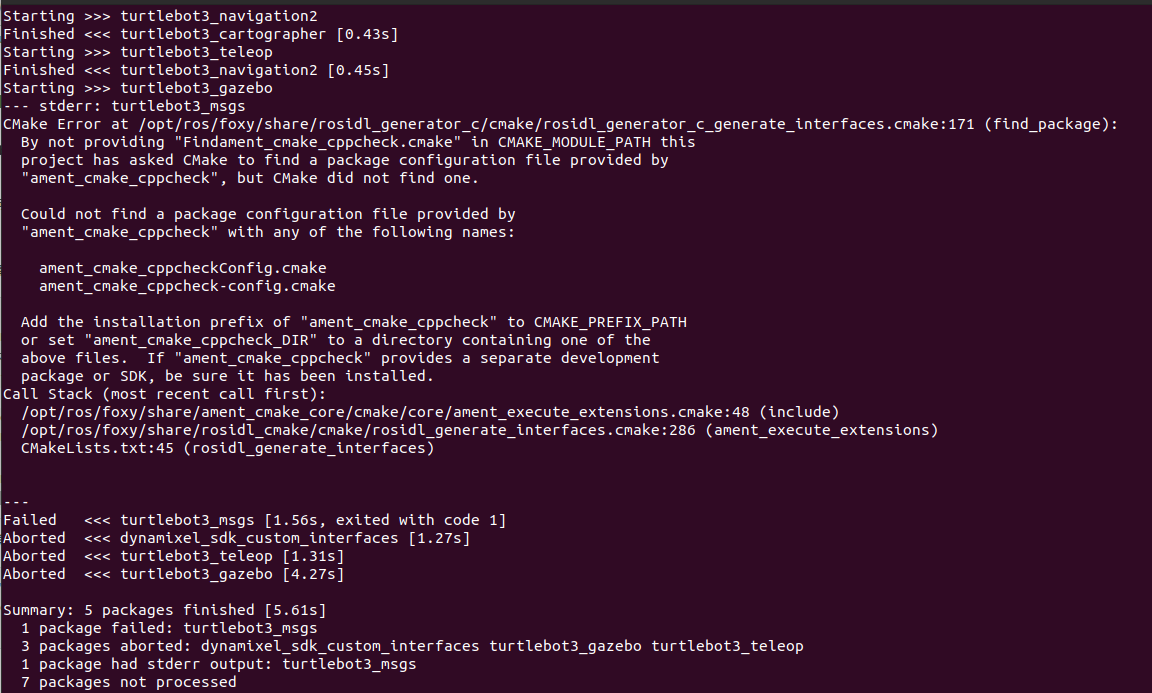1152x693 pixels.
Task: Click the '3 packages aborted' summary line
Action: coord(412,646)
